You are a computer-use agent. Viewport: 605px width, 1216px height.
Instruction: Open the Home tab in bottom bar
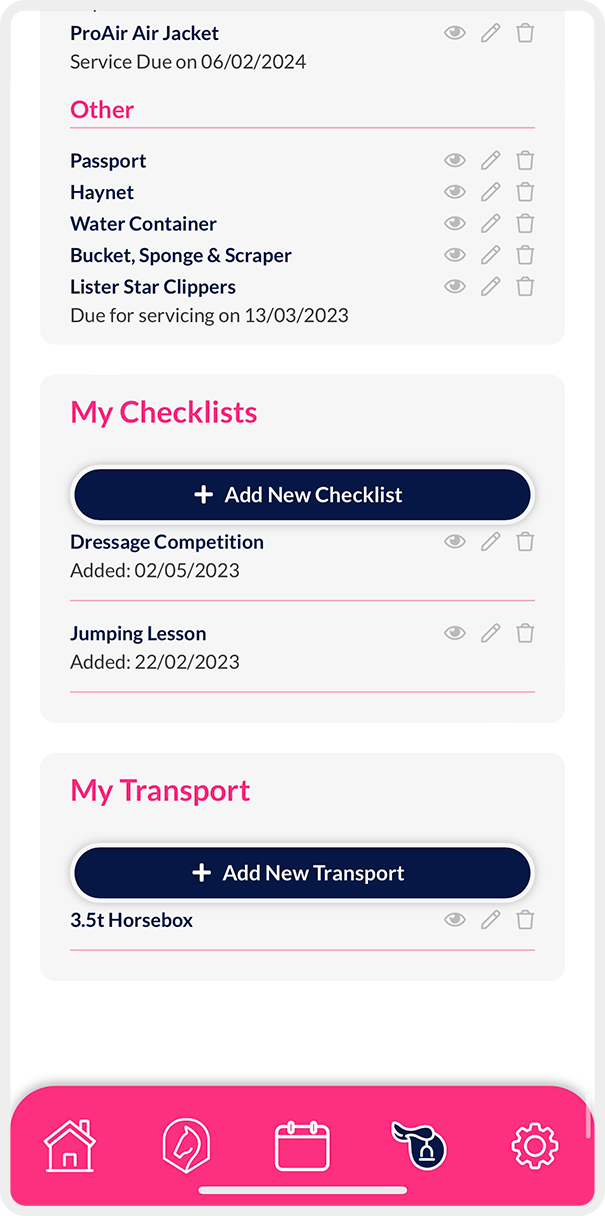coord(70,1145)
